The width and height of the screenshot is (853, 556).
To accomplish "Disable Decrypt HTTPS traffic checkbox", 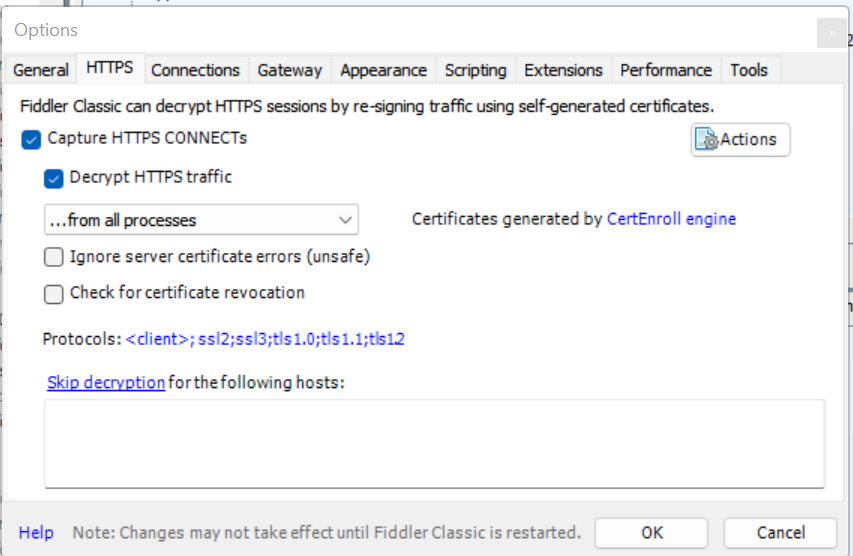I will [x=53, y=178].
